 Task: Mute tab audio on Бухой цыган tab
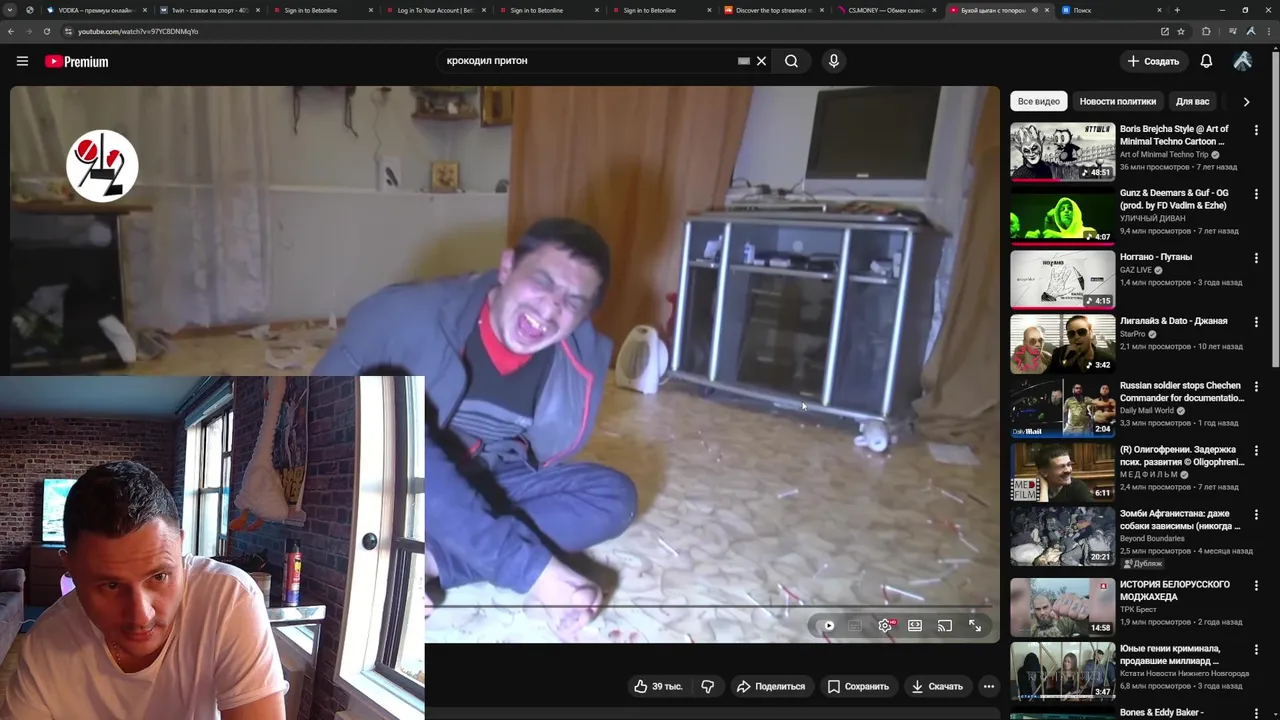point(1034,10)
